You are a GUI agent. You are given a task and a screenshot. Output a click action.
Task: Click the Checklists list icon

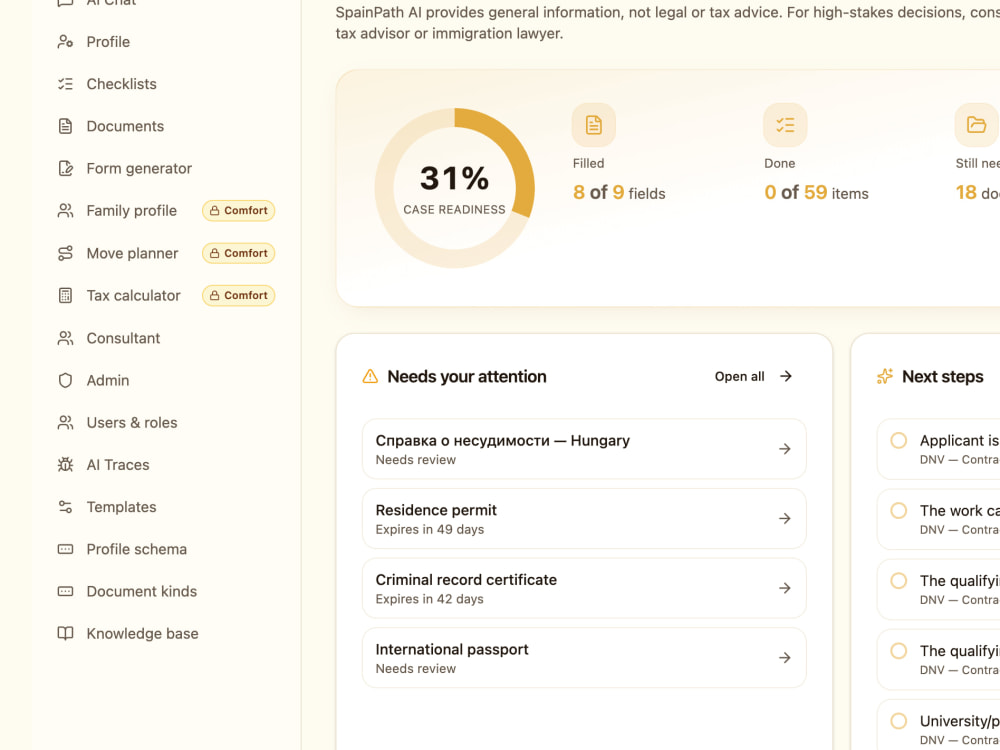pyautogui.click(x=65, y=84)
